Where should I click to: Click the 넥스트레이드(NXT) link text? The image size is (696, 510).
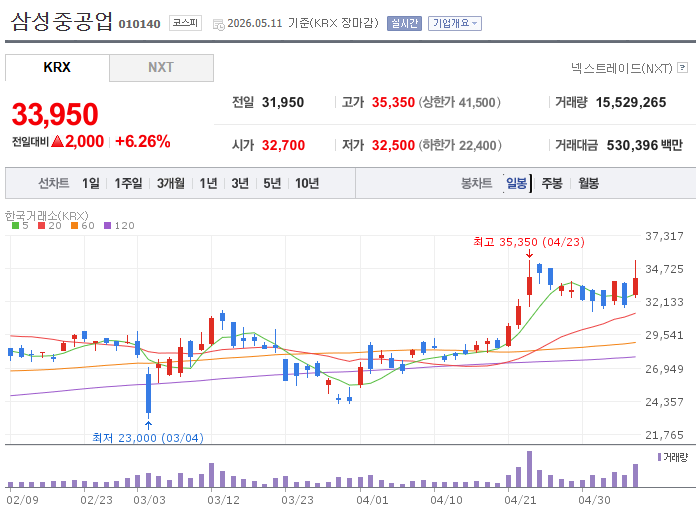tap(622, 68)
